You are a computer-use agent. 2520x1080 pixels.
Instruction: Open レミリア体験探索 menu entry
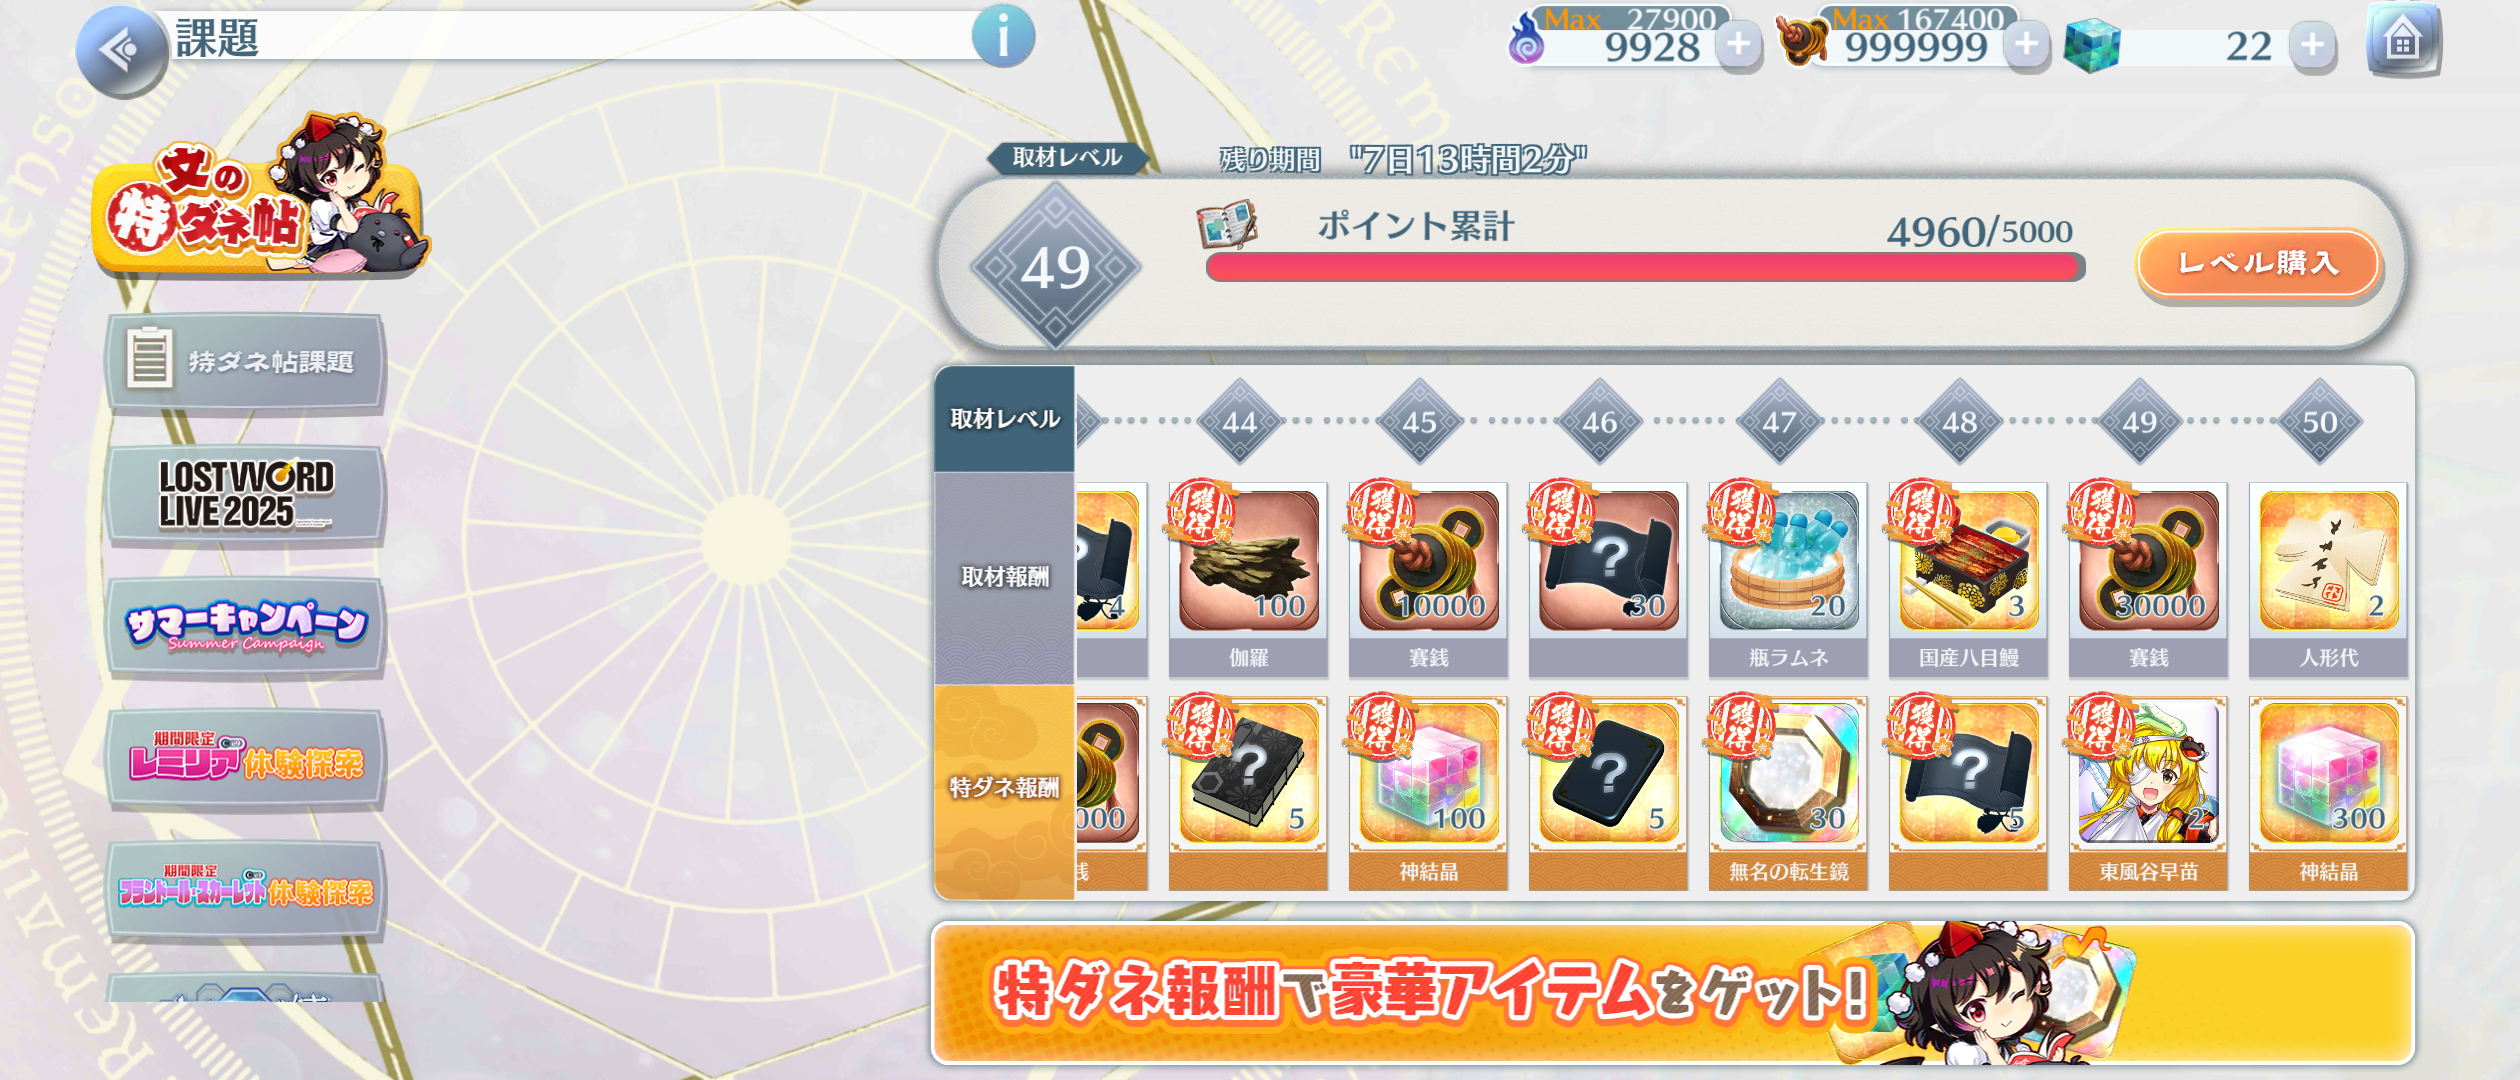coord(245,759)
